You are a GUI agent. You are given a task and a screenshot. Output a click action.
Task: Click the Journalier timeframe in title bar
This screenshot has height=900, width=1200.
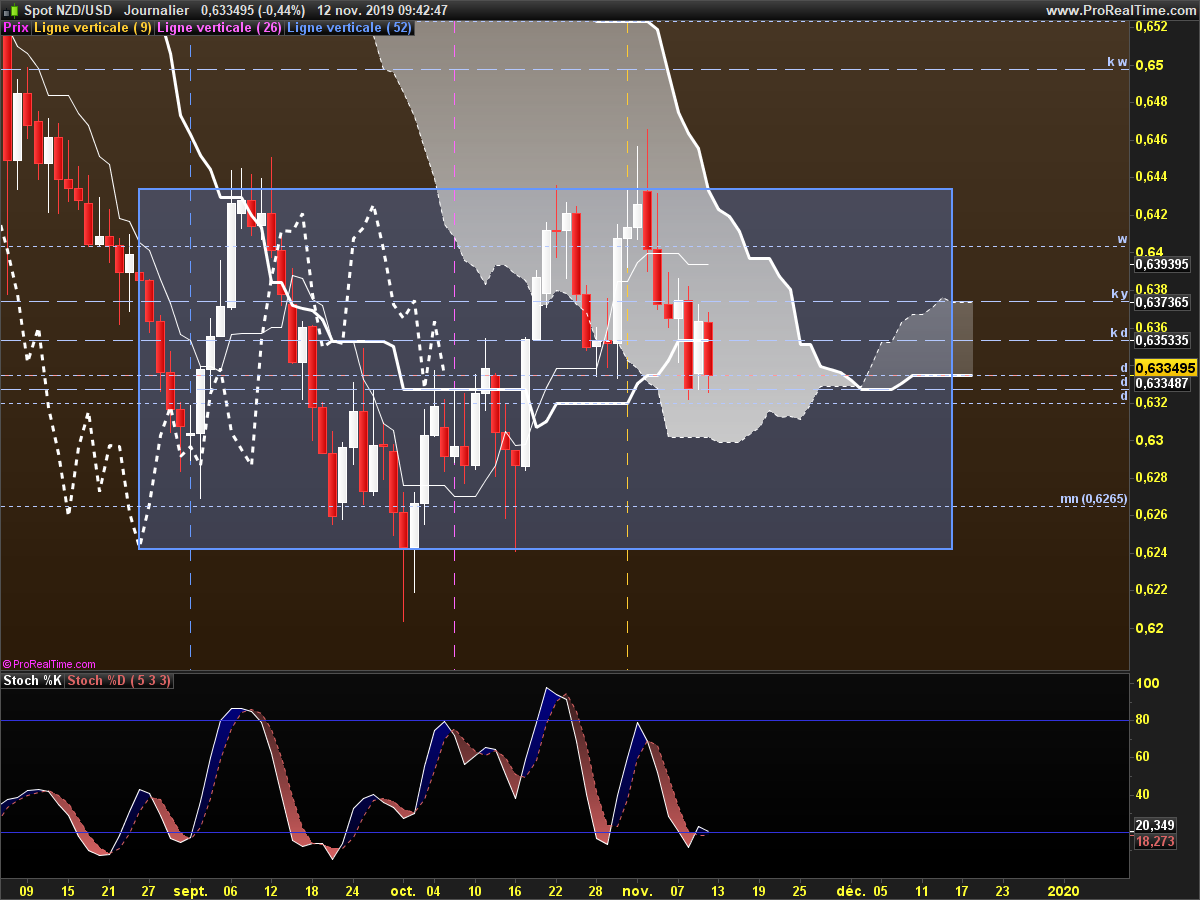[x=156, y=10]
